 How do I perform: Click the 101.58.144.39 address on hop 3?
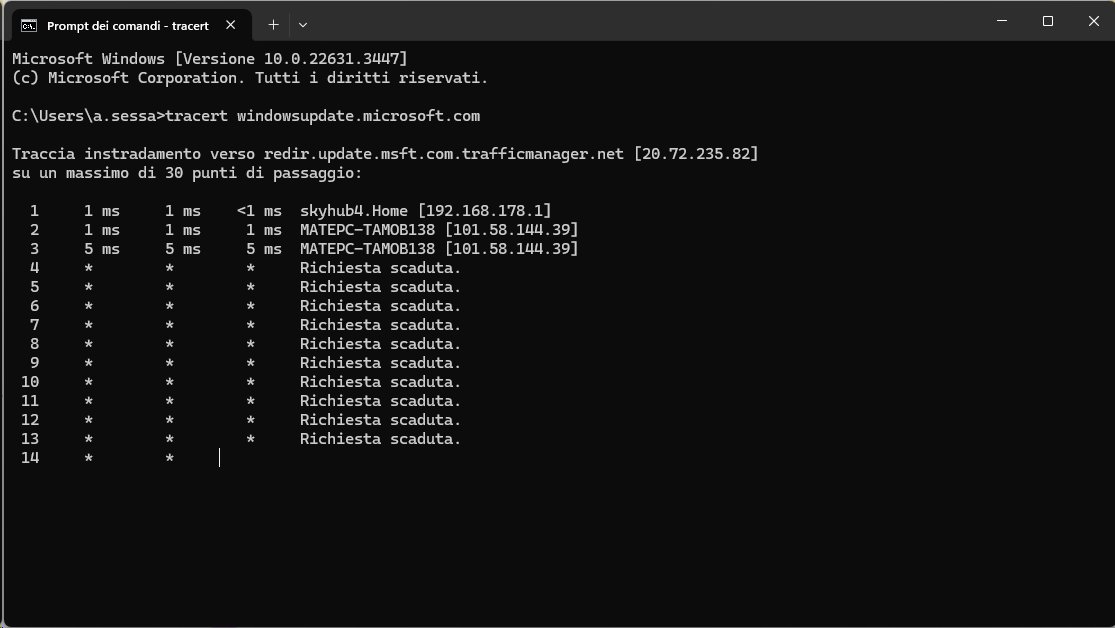click(512, 249)
